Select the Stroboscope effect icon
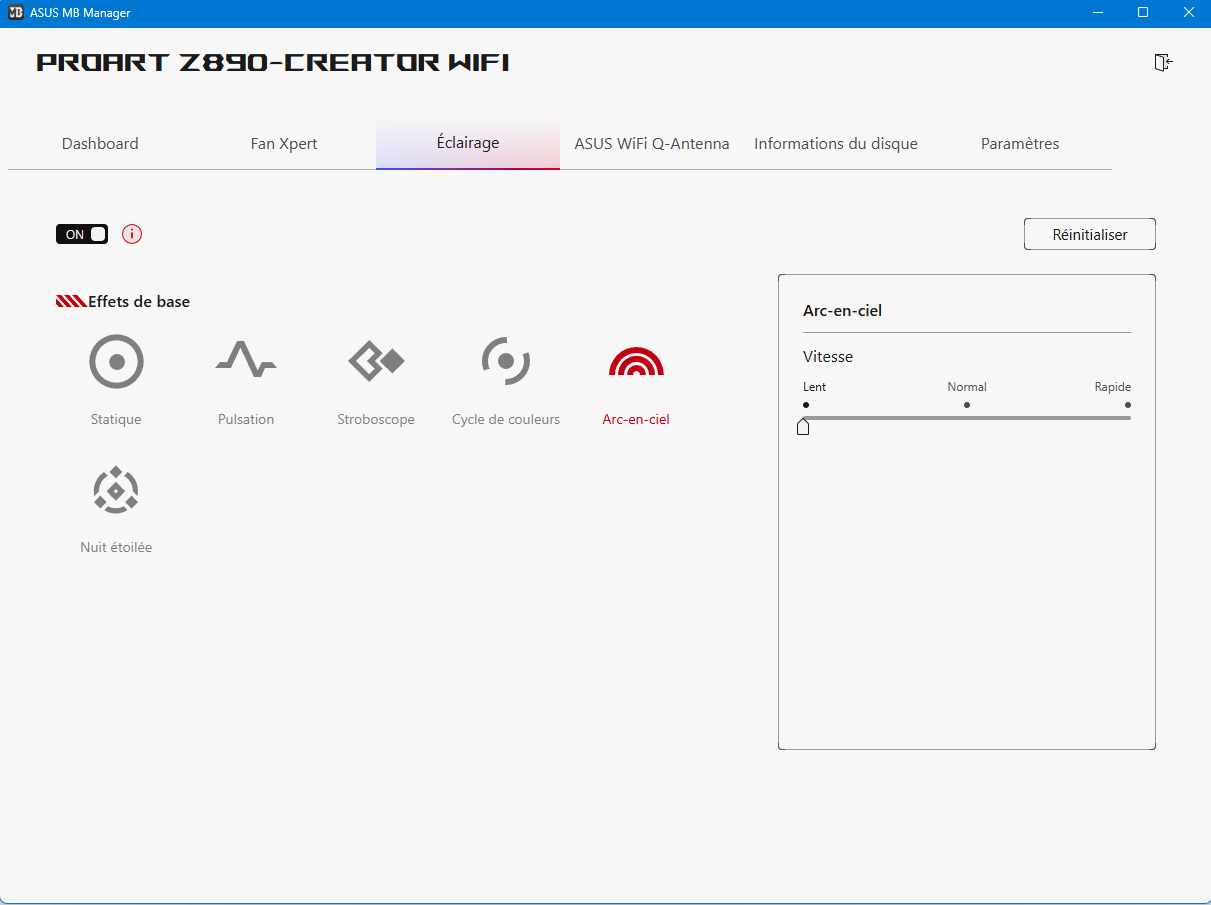The height and width of the screenshot is (905, 1211). click(376, 361)
